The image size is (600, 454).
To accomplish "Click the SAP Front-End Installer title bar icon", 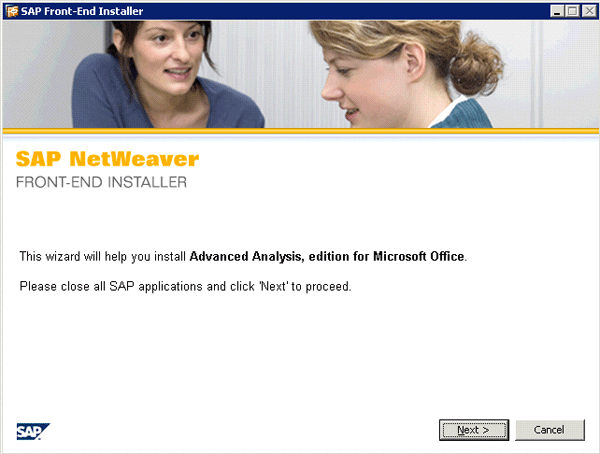I will (x=12, y=11).
